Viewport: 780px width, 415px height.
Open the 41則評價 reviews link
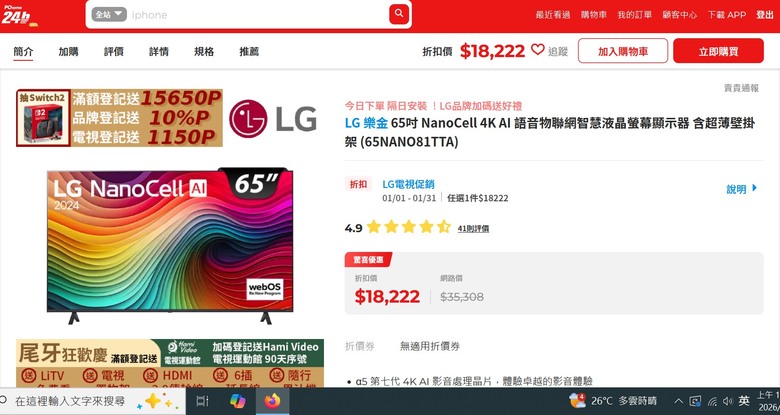pos(473,229)
